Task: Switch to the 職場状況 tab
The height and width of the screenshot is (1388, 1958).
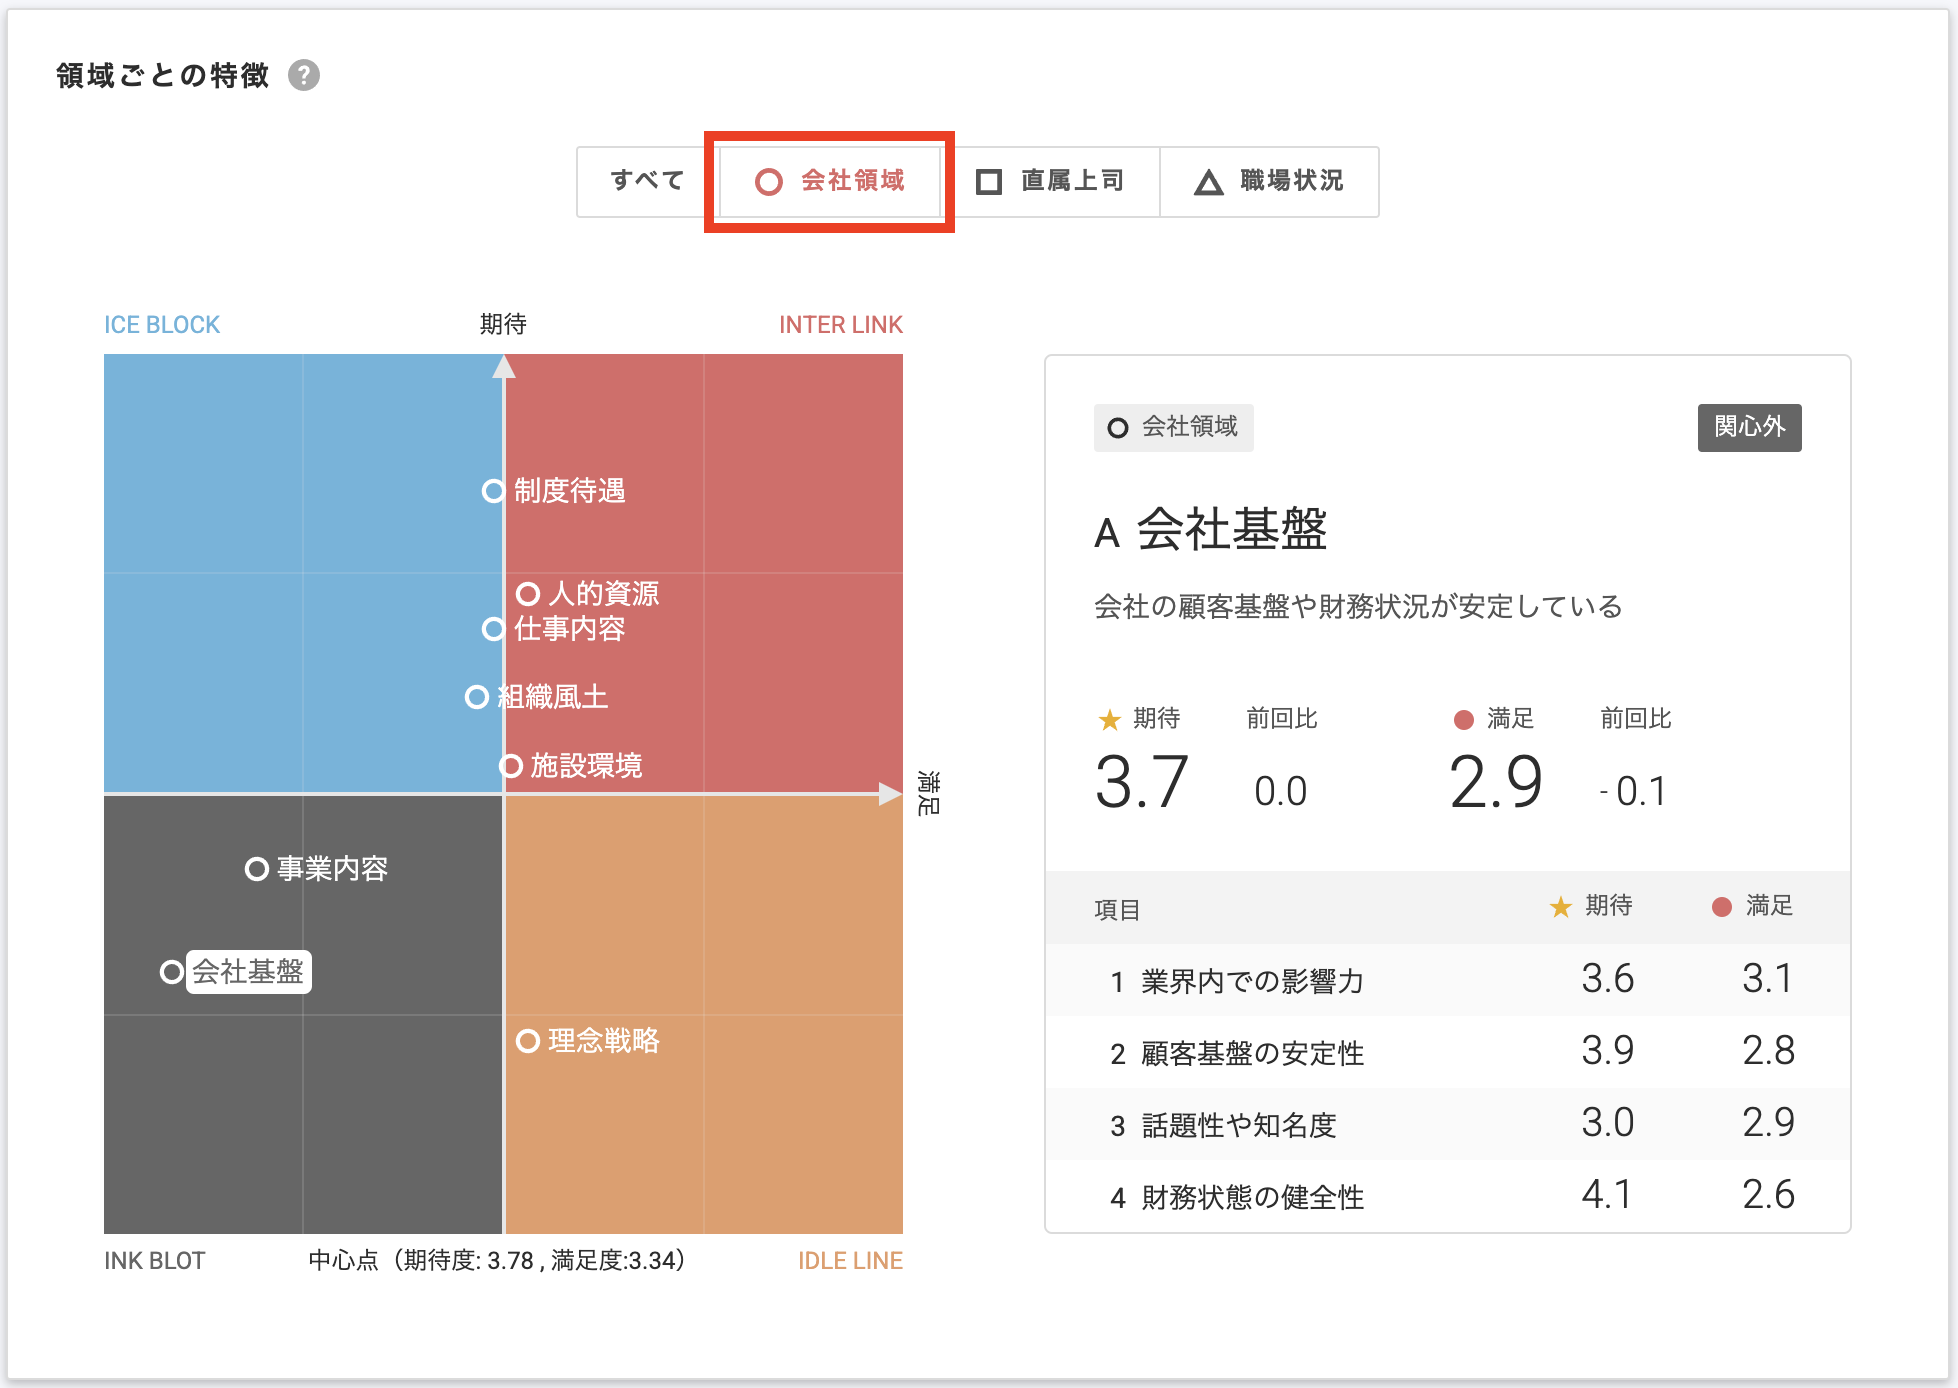Action: click(x=1269, y=181)
